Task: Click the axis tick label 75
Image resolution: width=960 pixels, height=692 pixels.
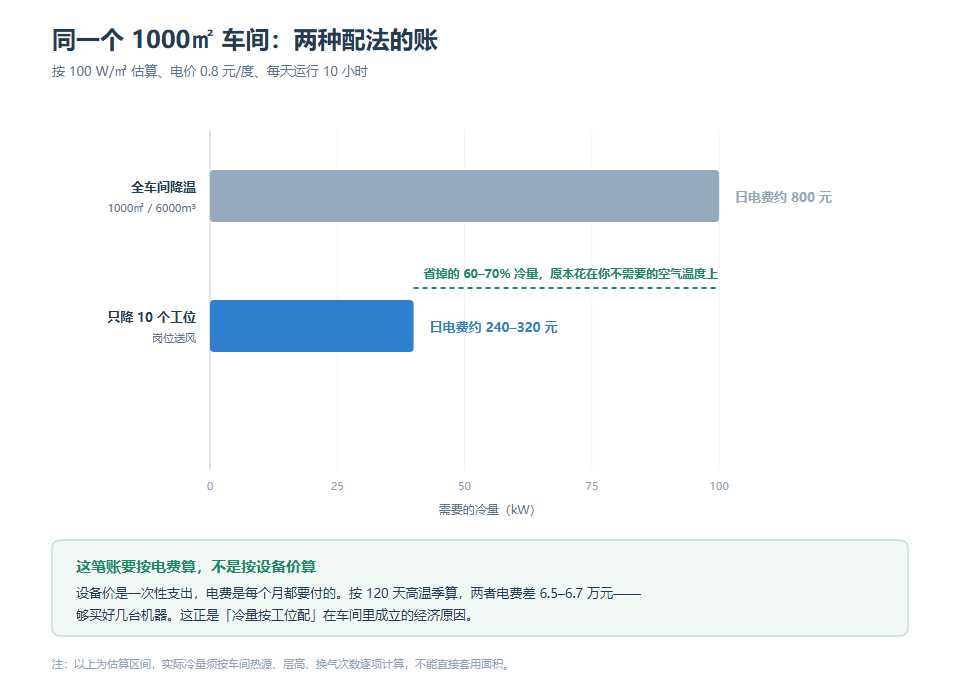Action: coord(591,486)
